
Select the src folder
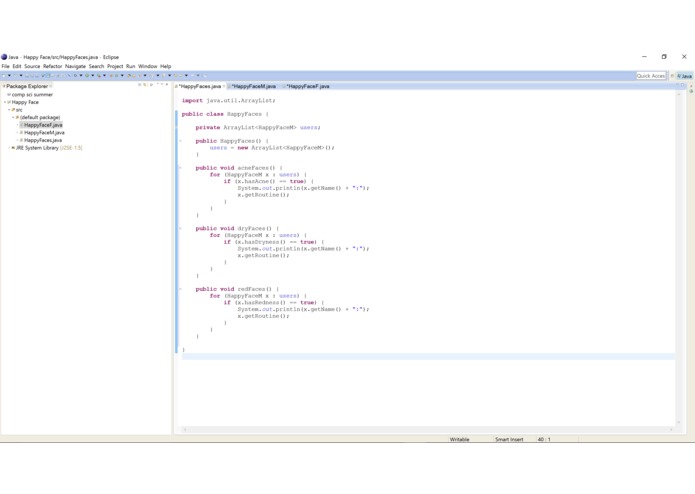coord(19,109)
